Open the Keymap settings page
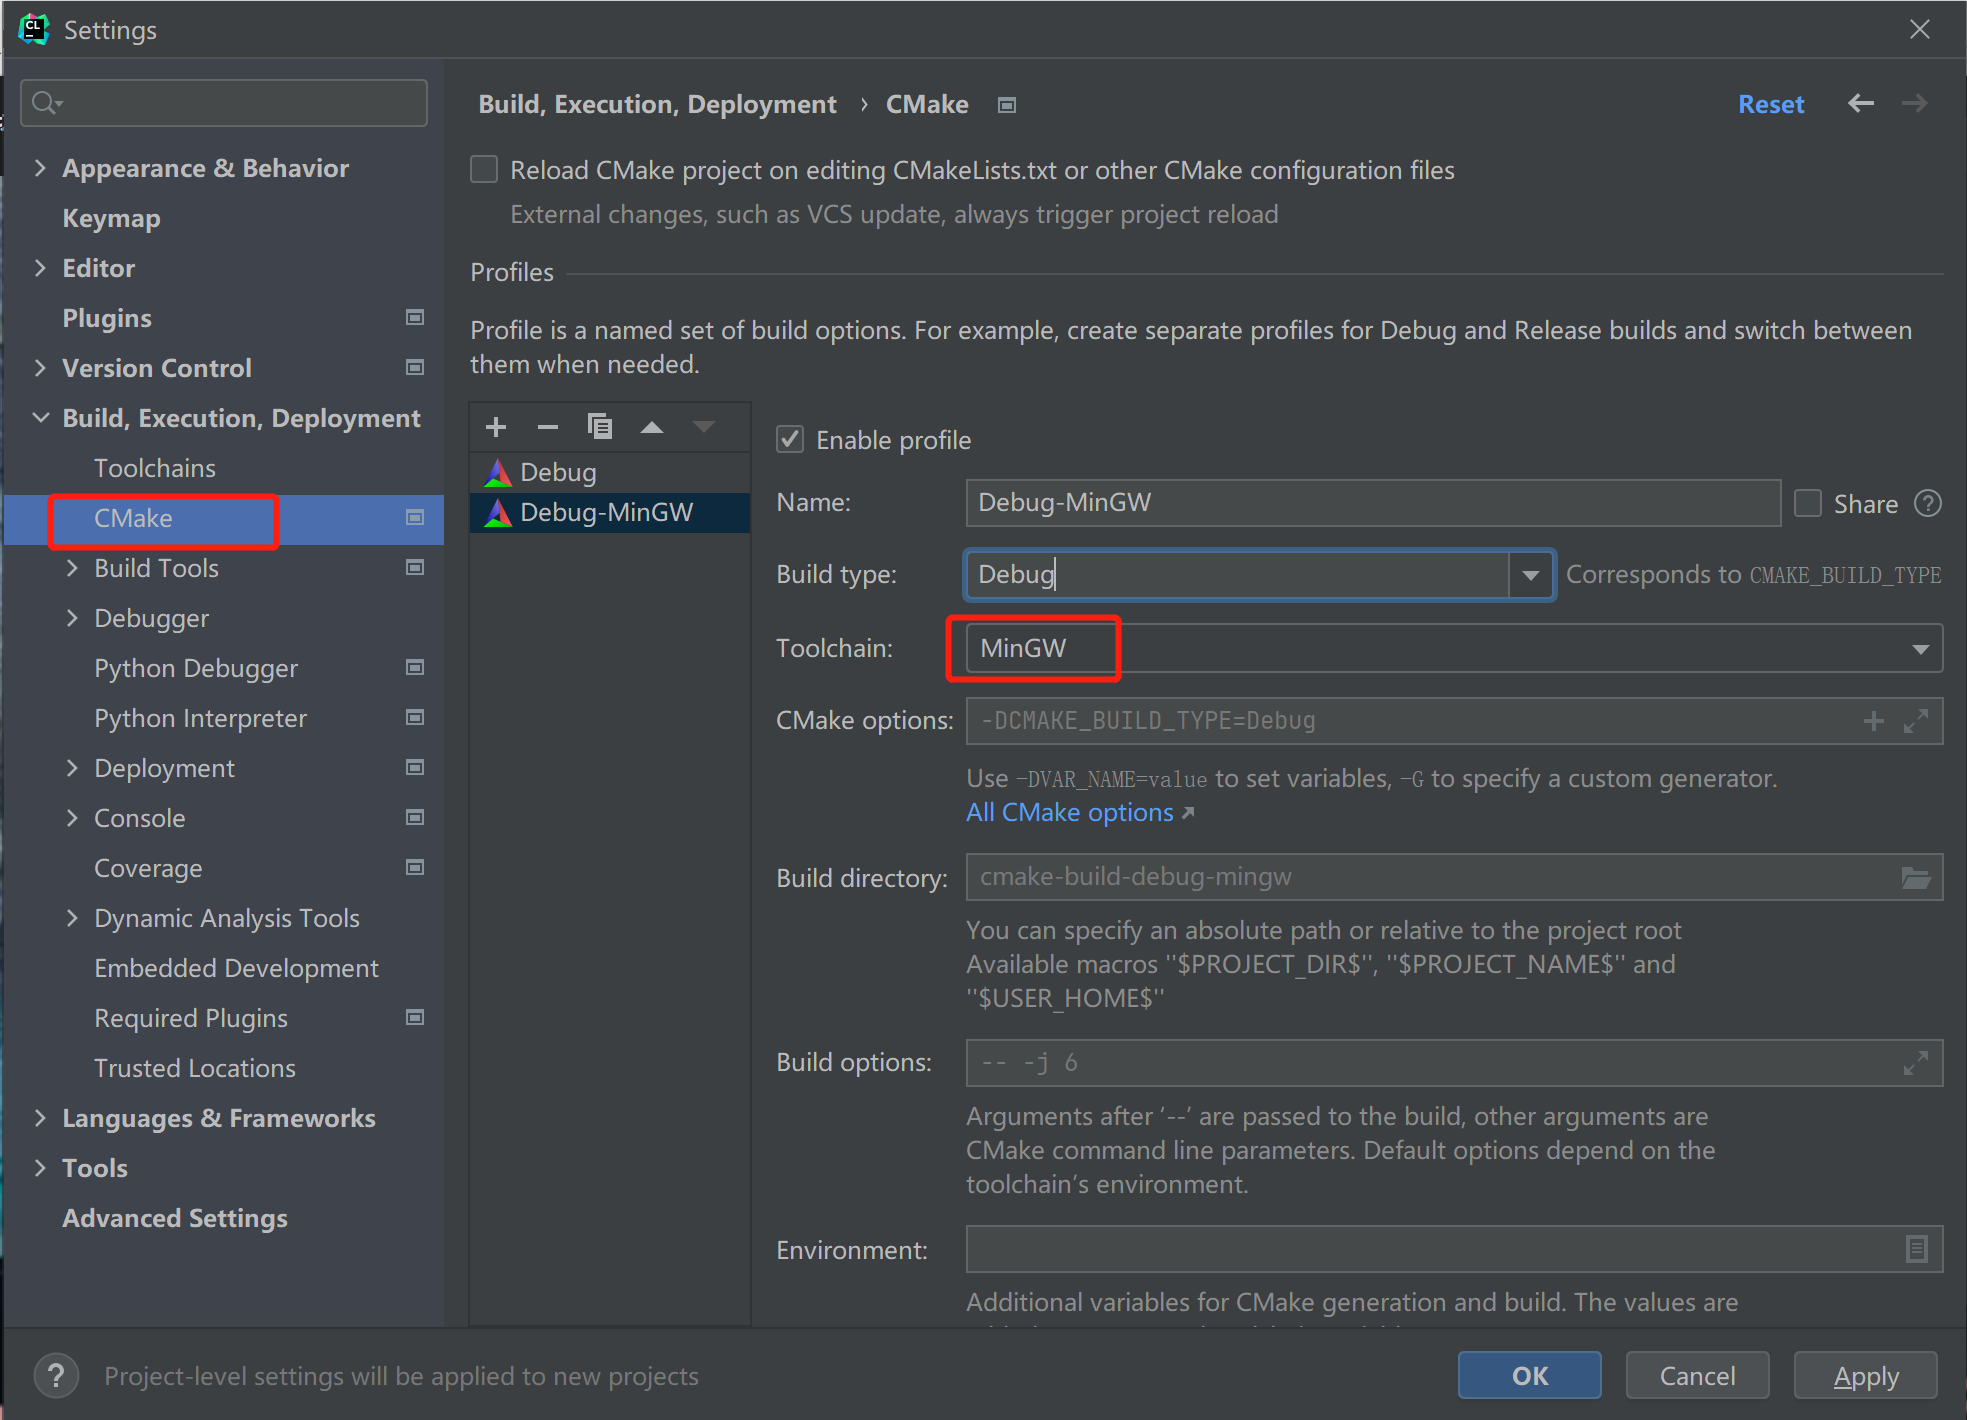1967x1420 pixels. tap(111, 219)
